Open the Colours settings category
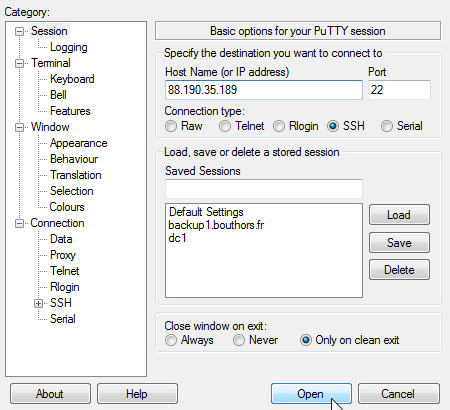450x410 pixels. (67, 207)
